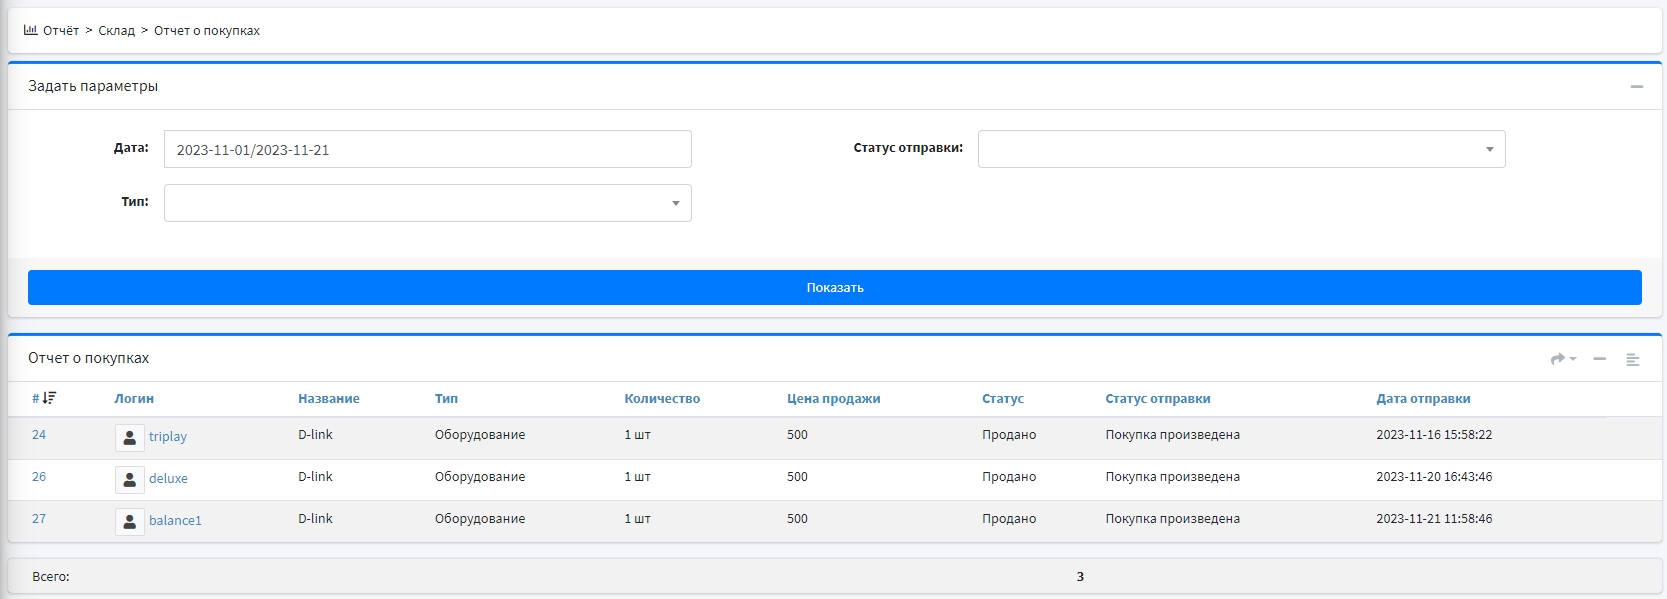1667x599 pixels.
Task: Click user avatar icon beside balance1
Action: coord(130,521)
